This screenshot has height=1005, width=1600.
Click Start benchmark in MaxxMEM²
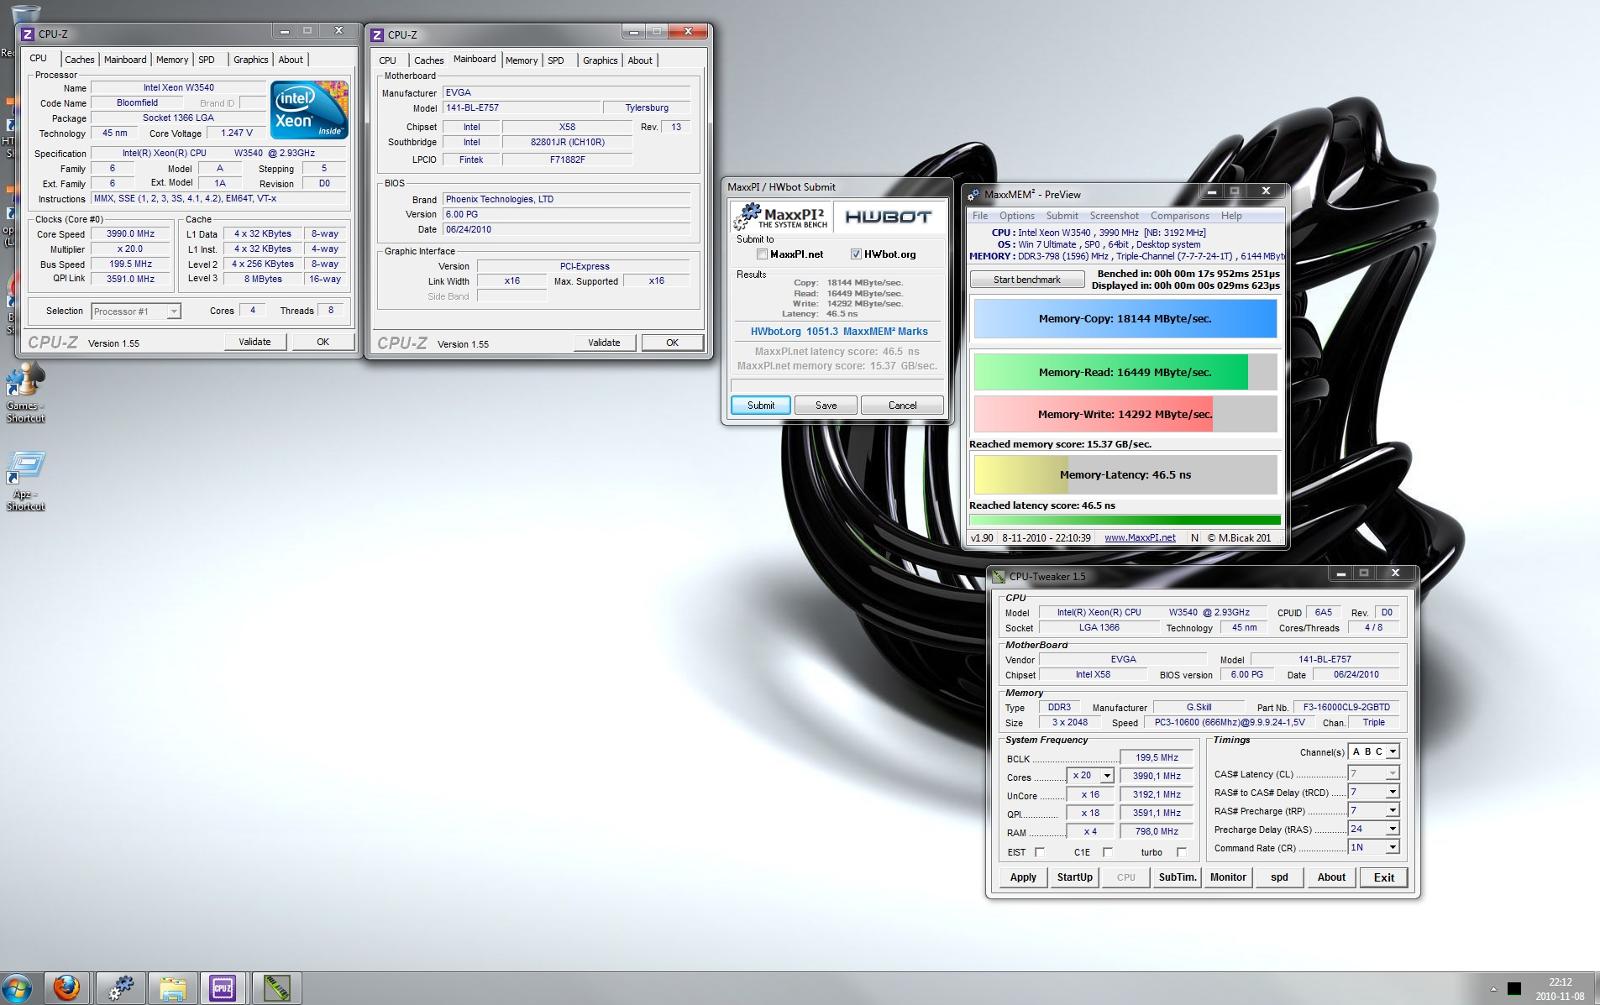pos(1027,280)
